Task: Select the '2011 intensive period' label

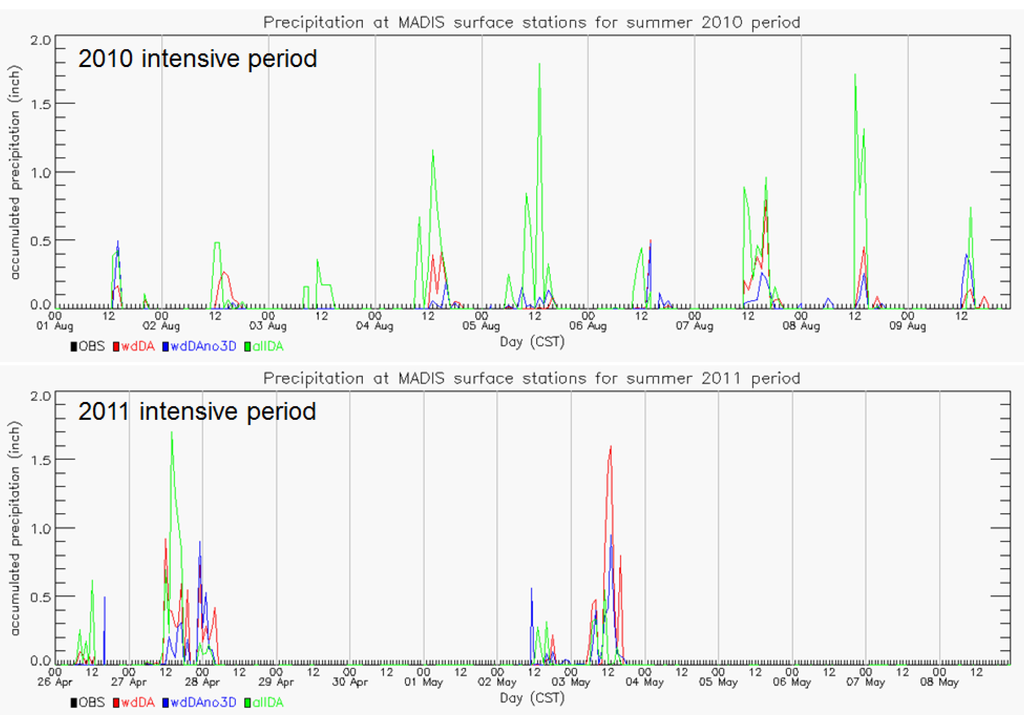Action: click(197, 411)
